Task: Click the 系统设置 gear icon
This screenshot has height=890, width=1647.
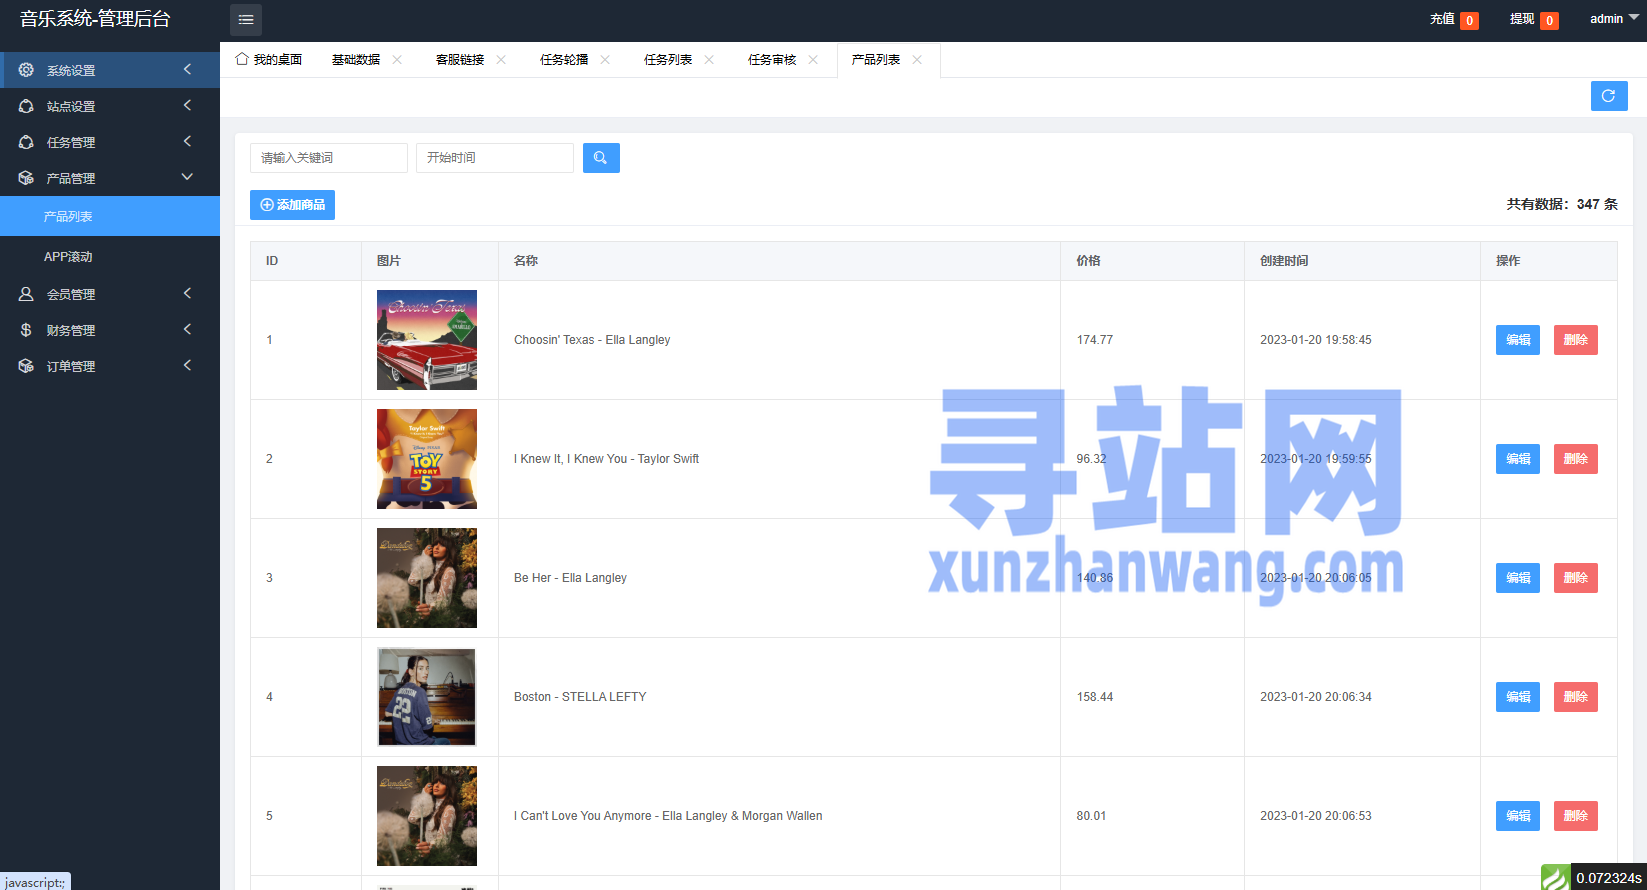Action: 26,70
